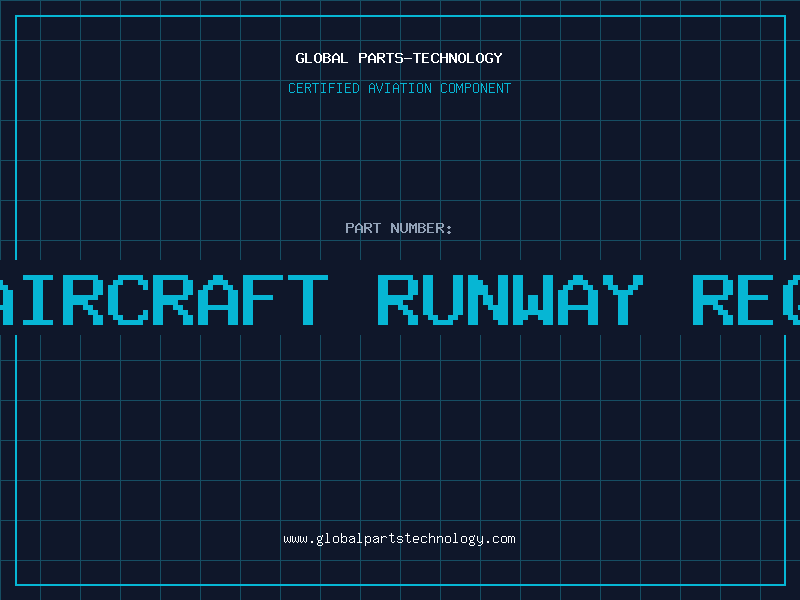The width and height of the screenshot is (800, 600).
Task: Click the word CERTIFIED in the subtitle
Action: click(324, 88)
